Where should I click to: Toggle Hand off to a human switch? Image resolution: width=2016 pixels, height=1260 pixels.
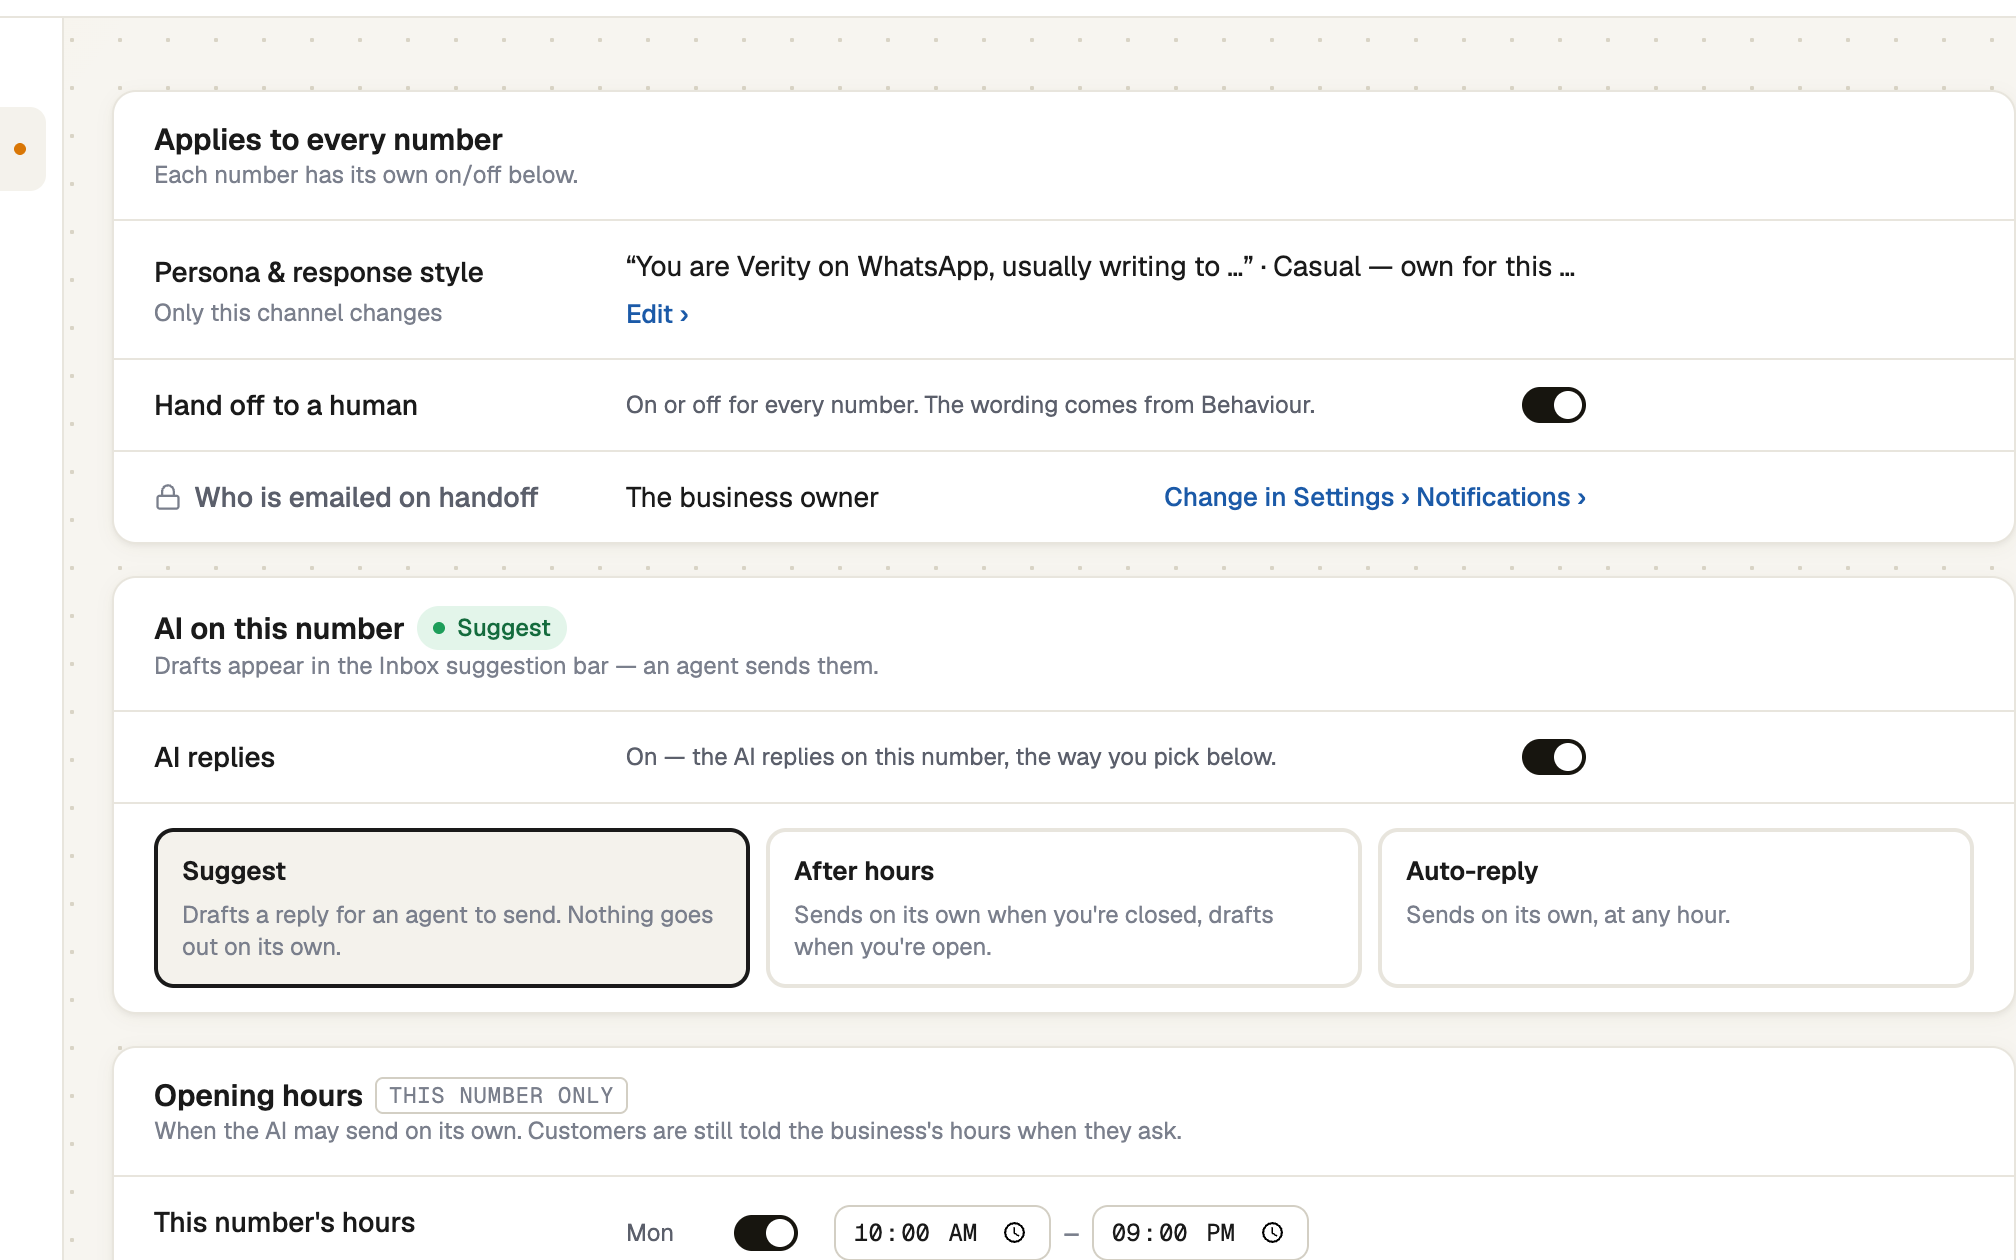pyautogui.click(x=1553, y=405)
